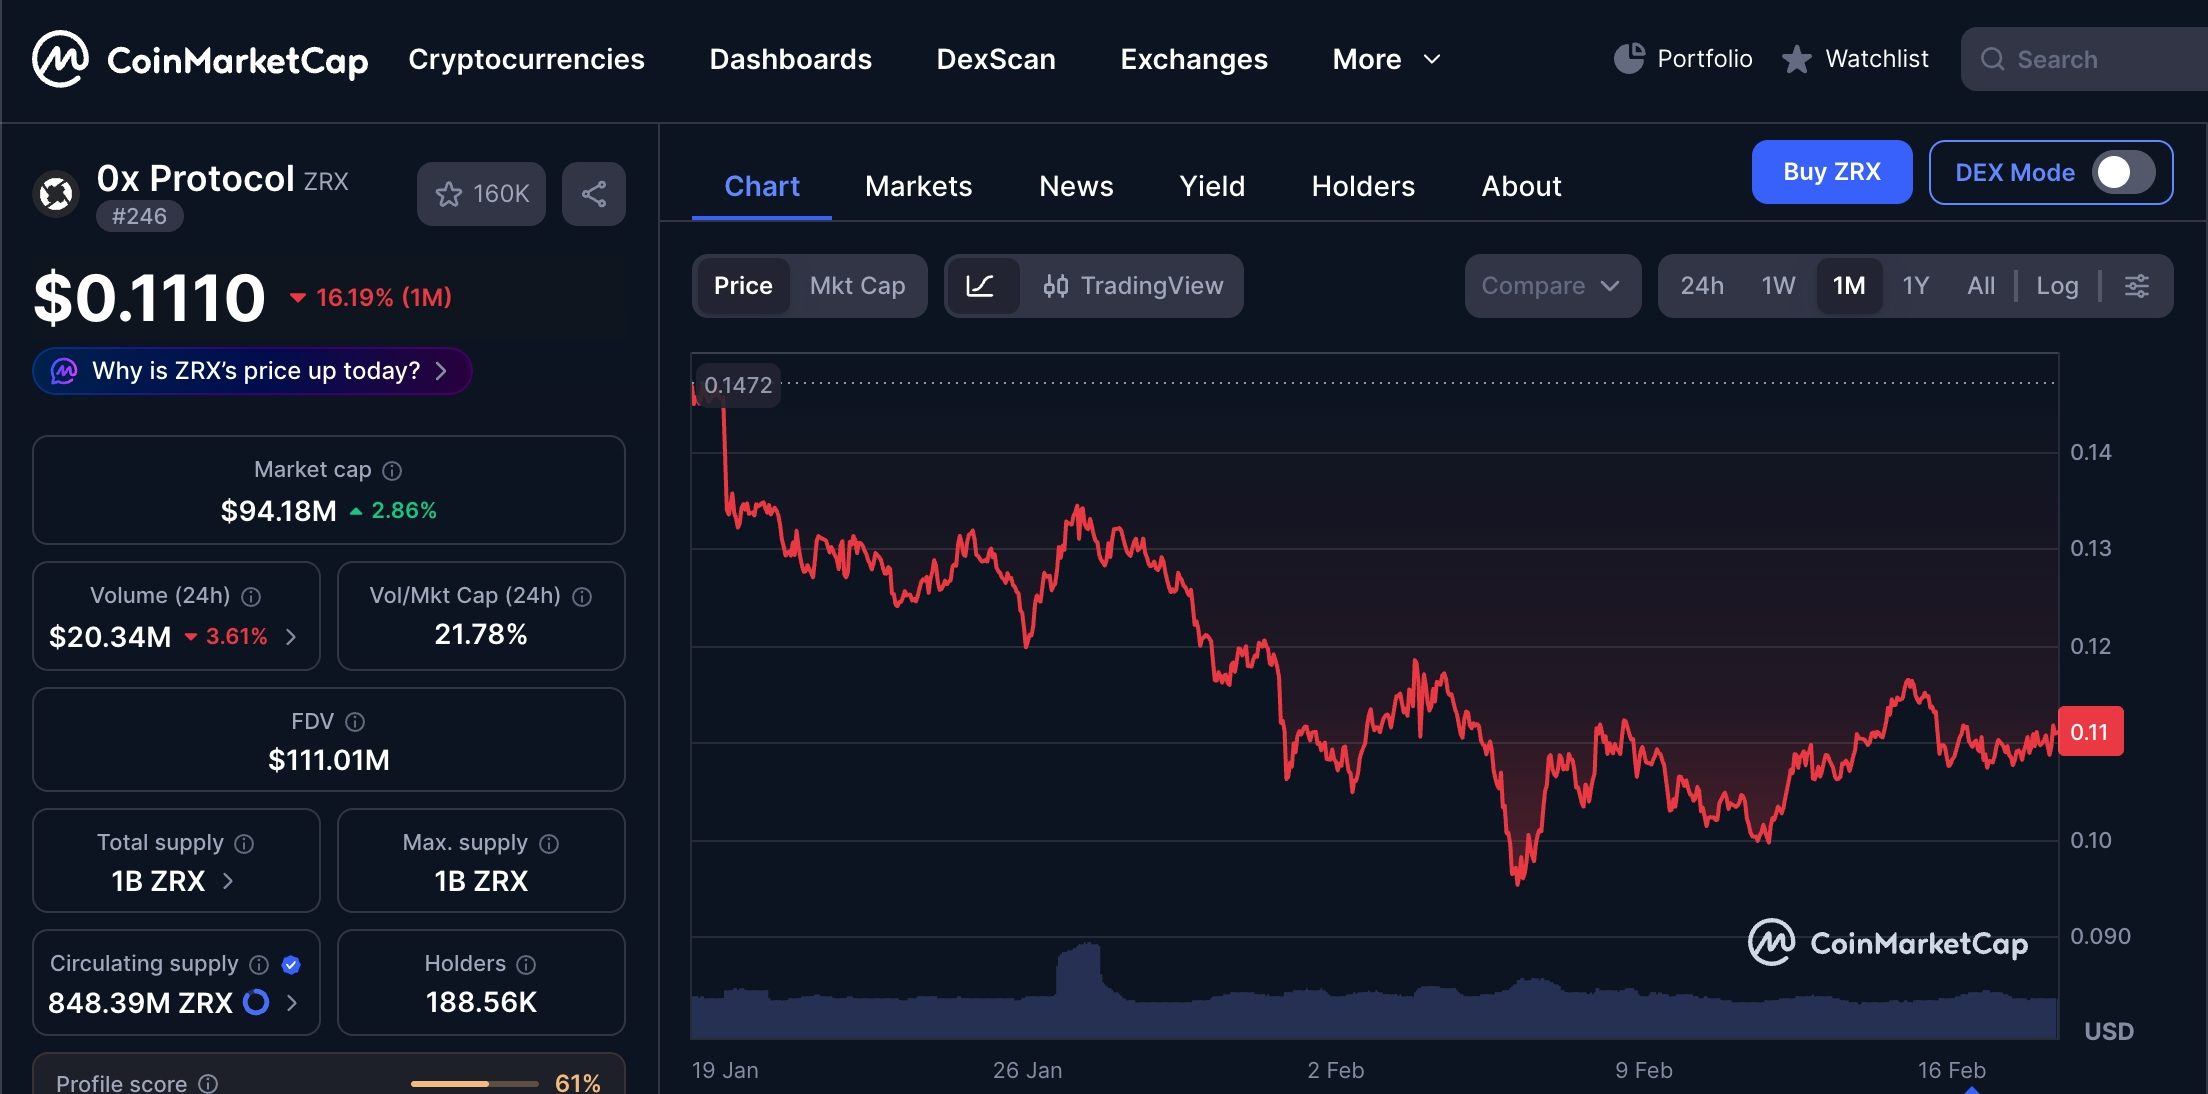This screenshot has height=1094, width=2208.
Task: Expand Volume (24h) details chevron
Action: click(291, 637)
